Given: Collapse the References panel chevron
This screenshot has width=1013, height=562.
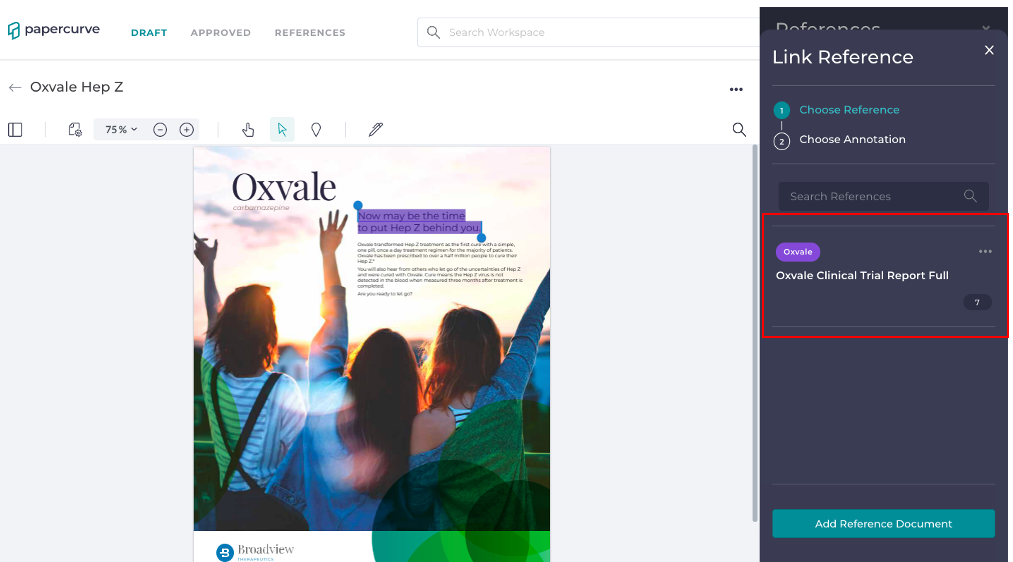Looking at the screenshot, I should tap(986, 28).
